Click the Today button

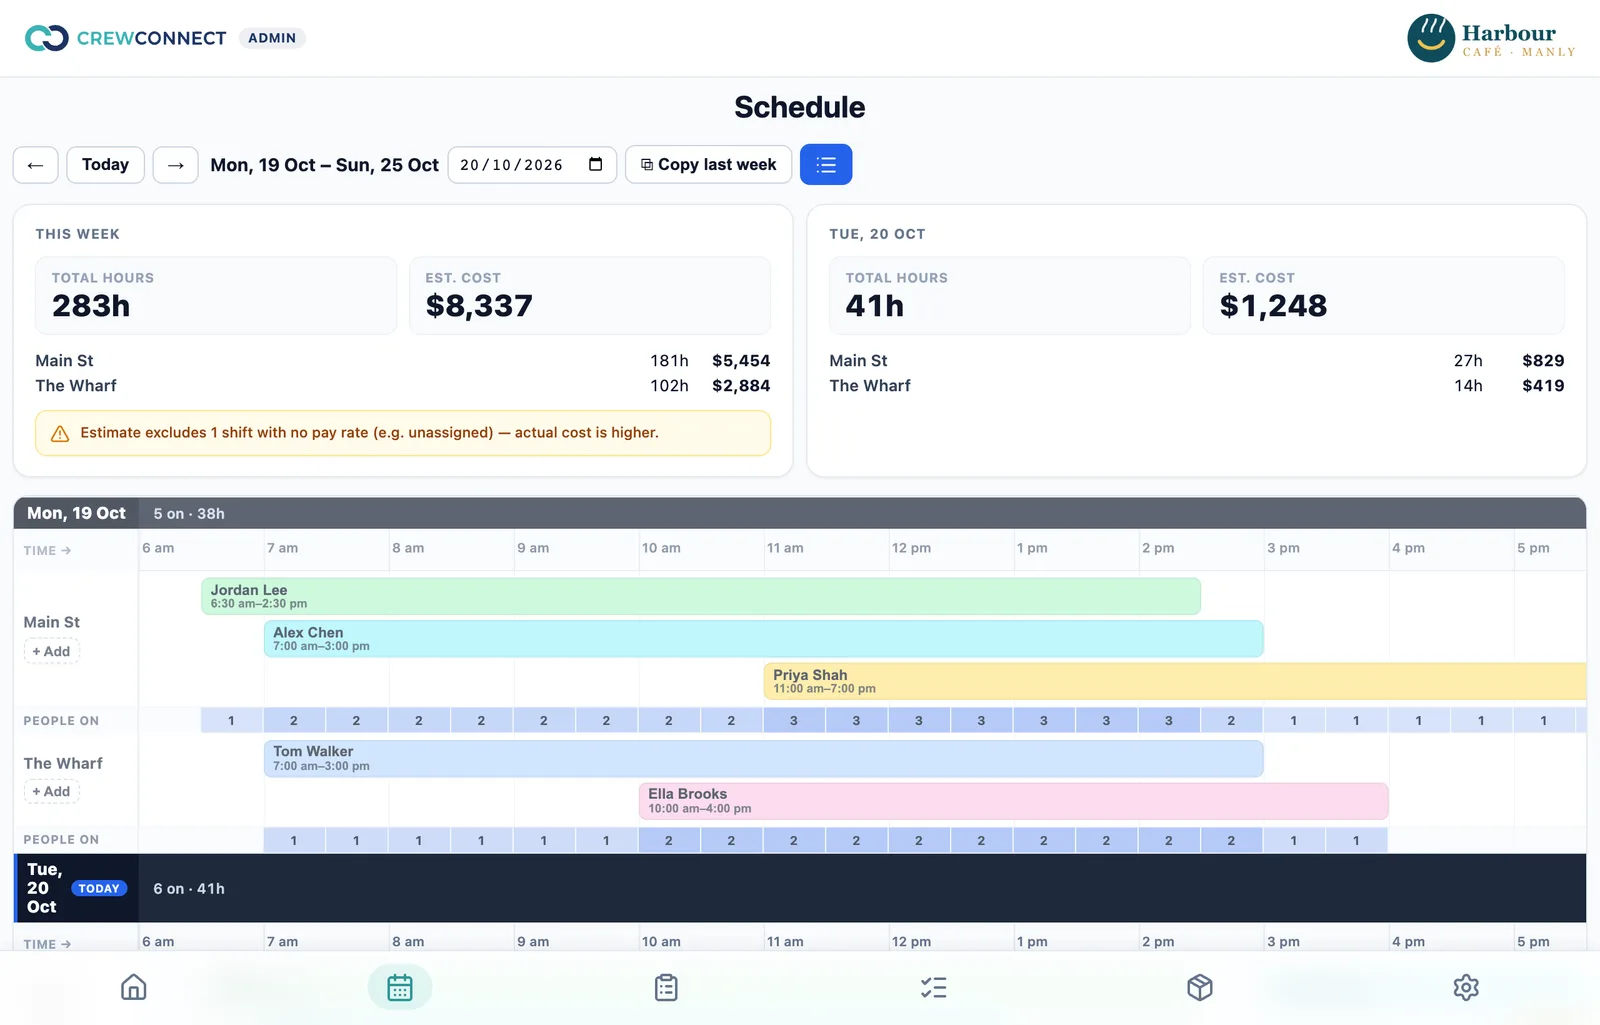pos(105,165)
